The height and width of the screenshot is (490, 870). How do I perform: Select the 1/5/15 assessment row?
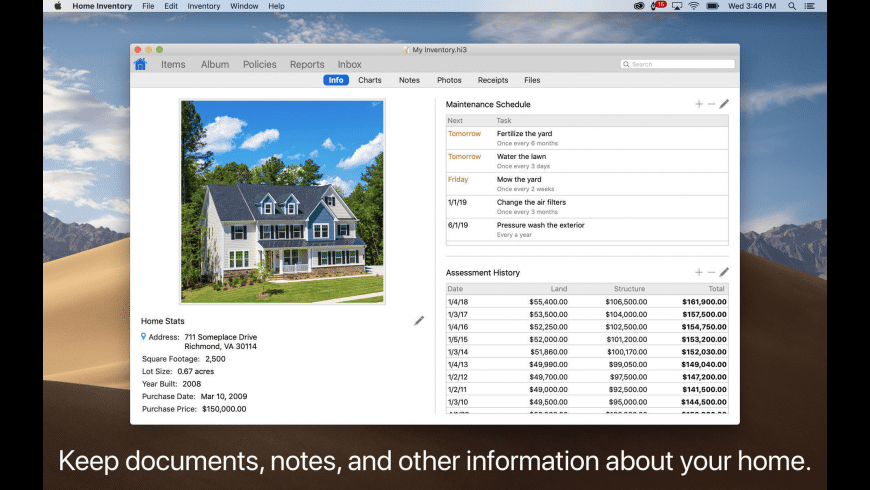tap(587, 339)
